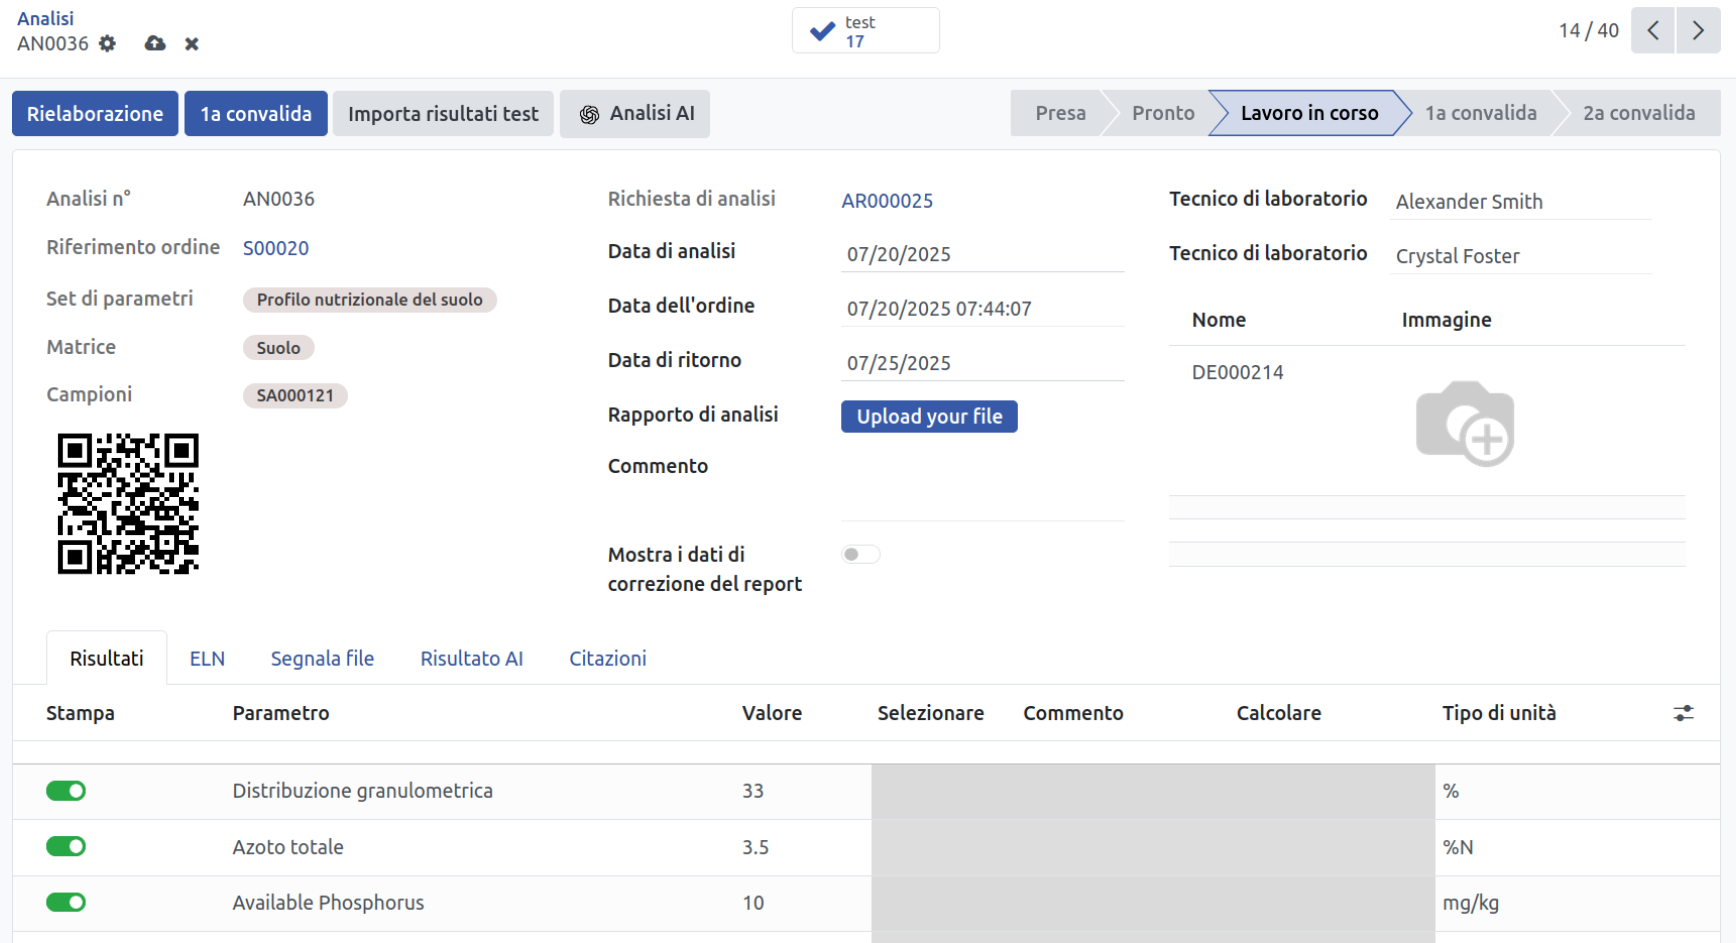The height and width of the screenshot is (943, 1736).
Task: Open the AR000025 analysis request link
Action: [887, 201]
